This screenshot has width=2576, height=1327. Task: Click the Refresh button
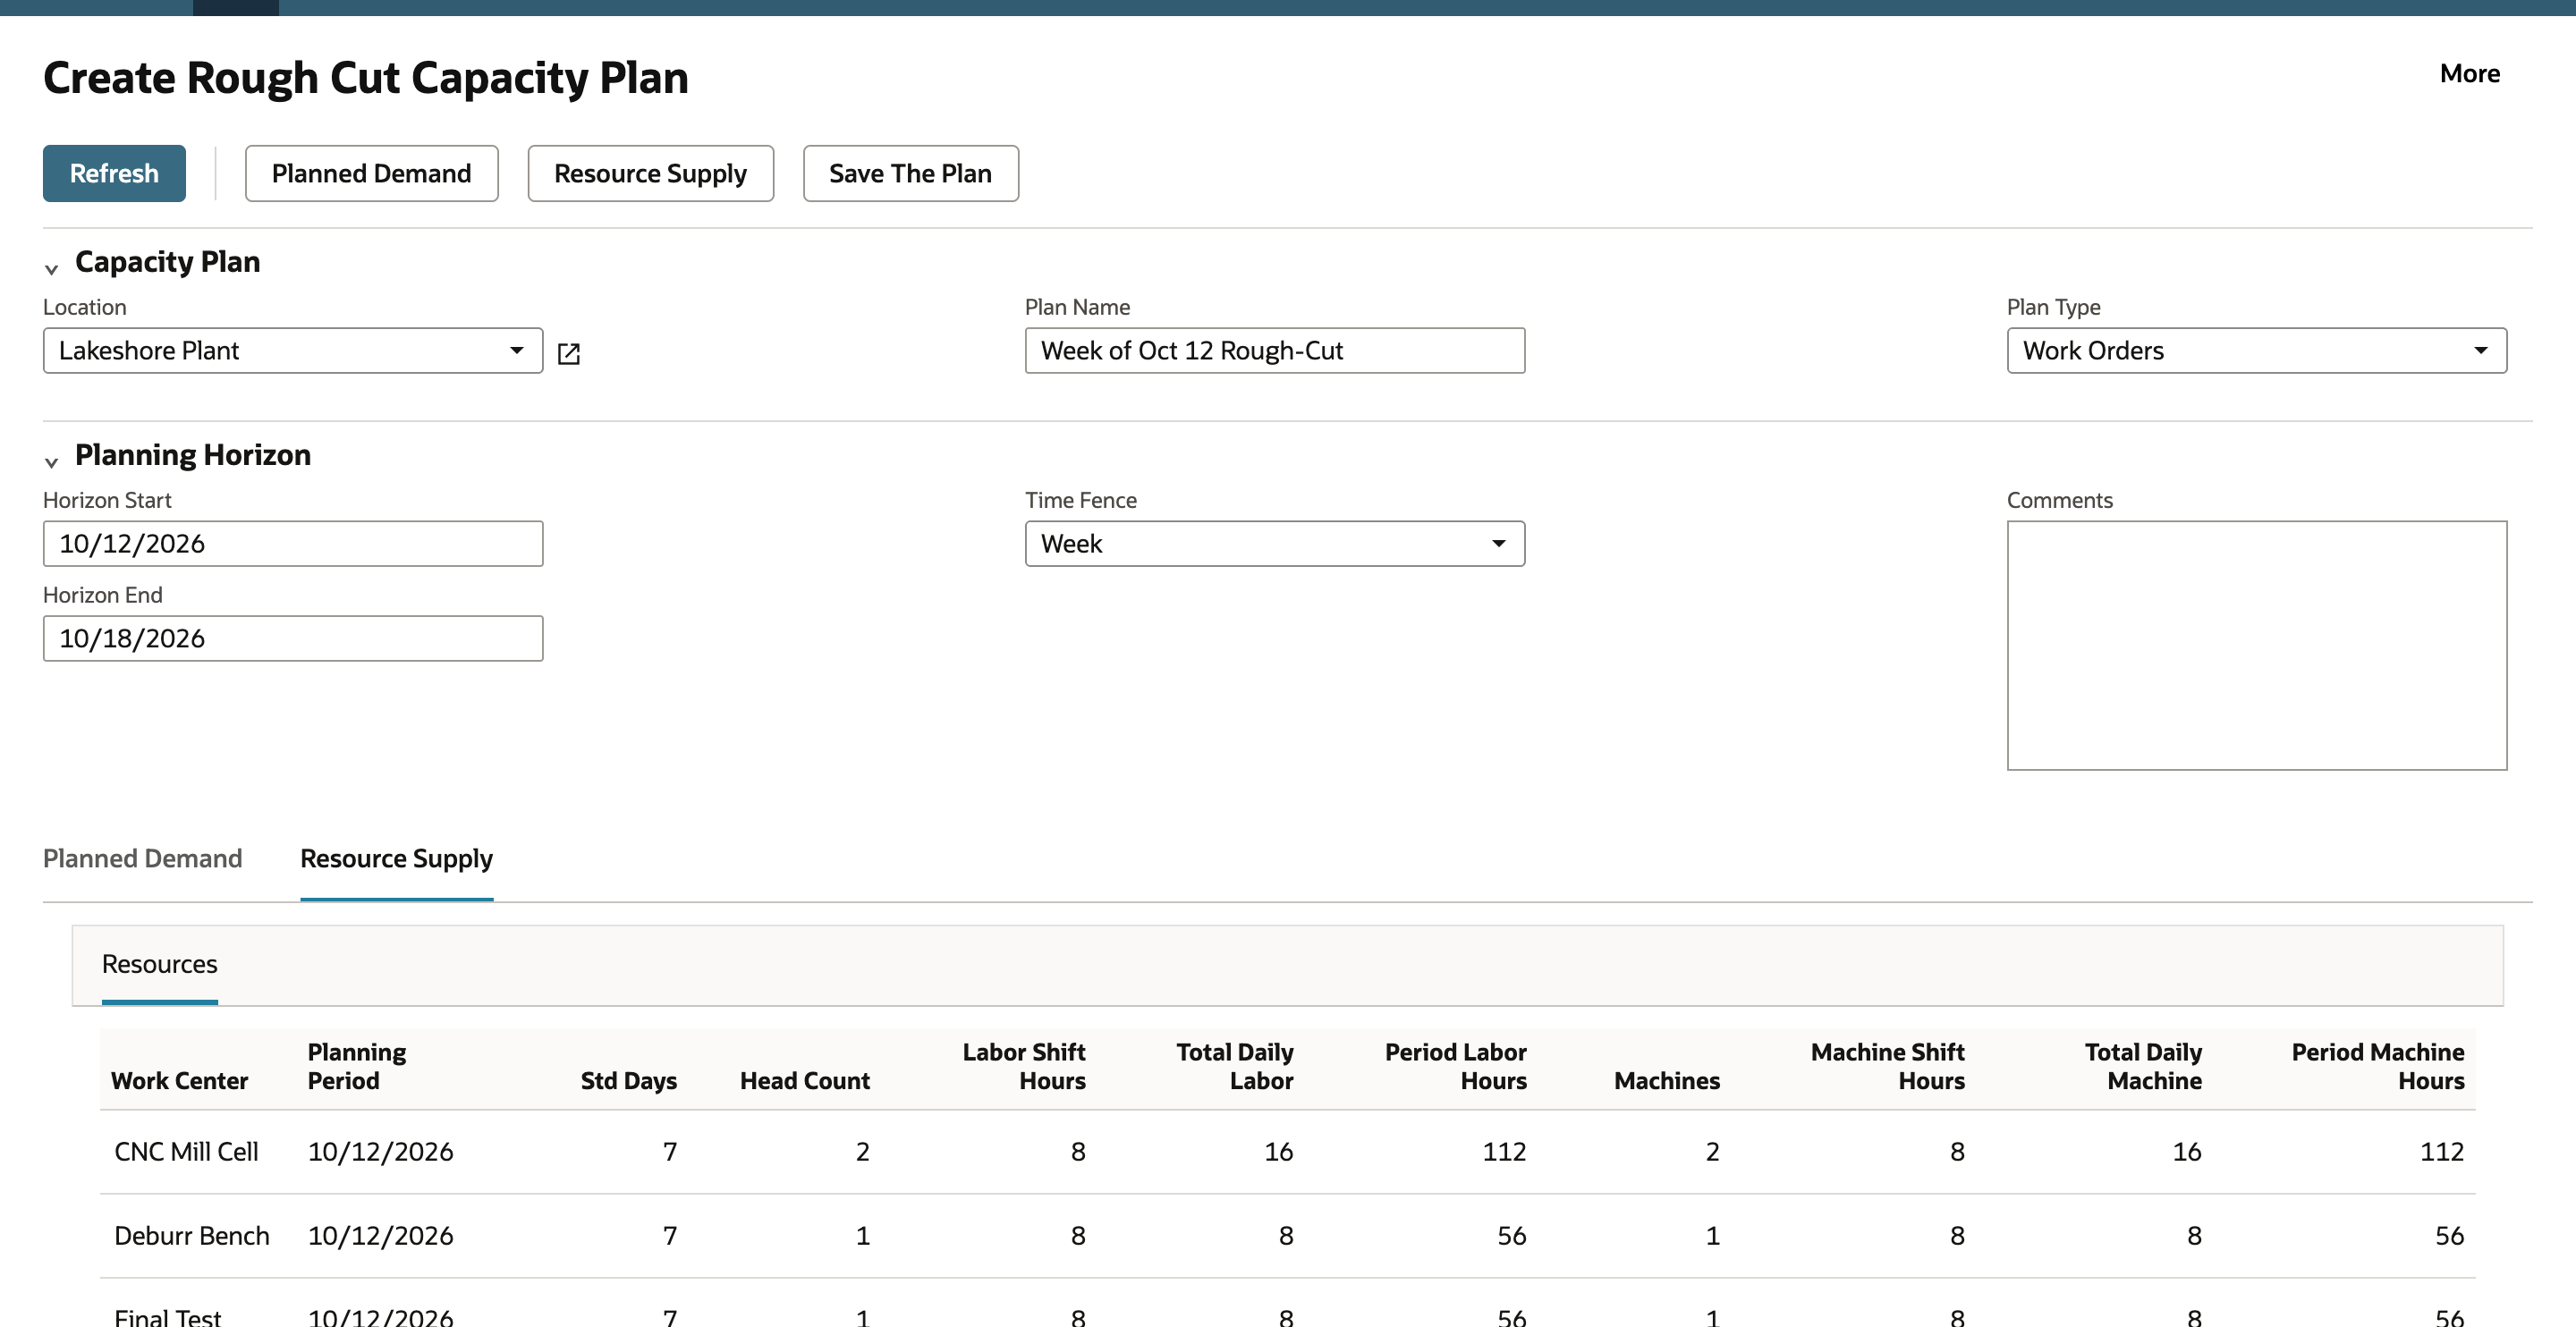pyautogui.click(x=114, y=173)
